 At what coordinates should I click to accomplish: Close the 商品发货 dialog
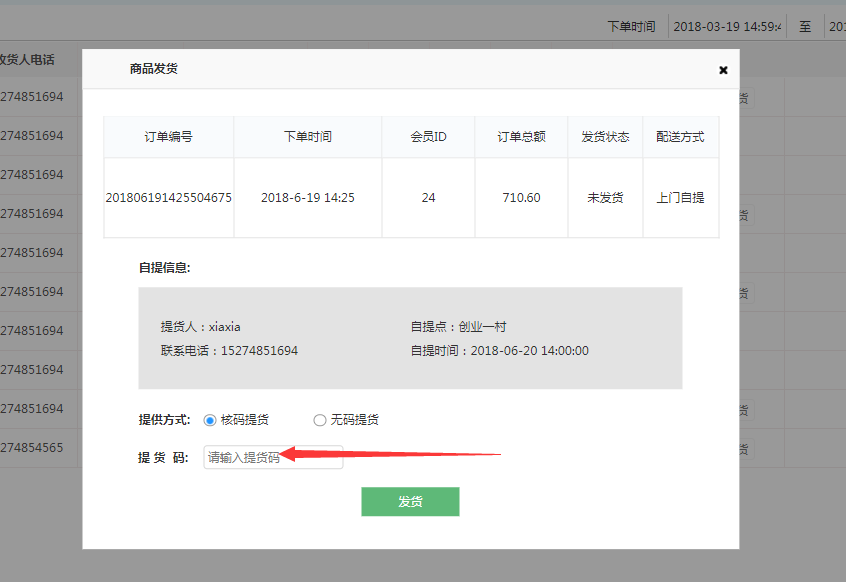click(723, 70)
